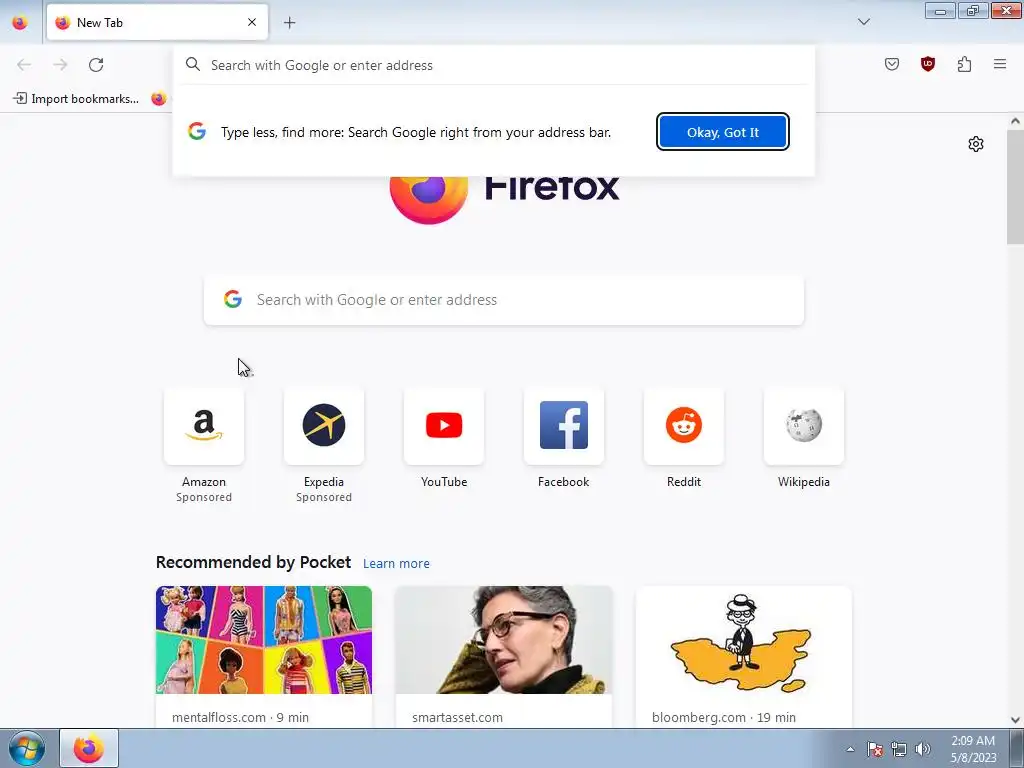Click the vertical scrollbar thumb
Image resolution: width=1024 pixels, height=768 pixels.
point(1015,186)
